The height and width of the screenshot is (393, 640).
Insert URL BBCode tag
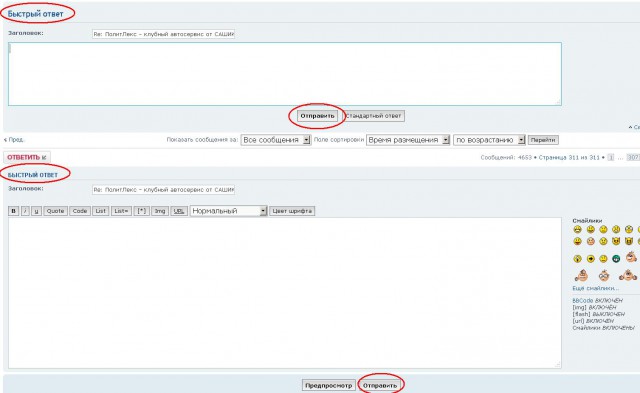[x=179, y=211]
